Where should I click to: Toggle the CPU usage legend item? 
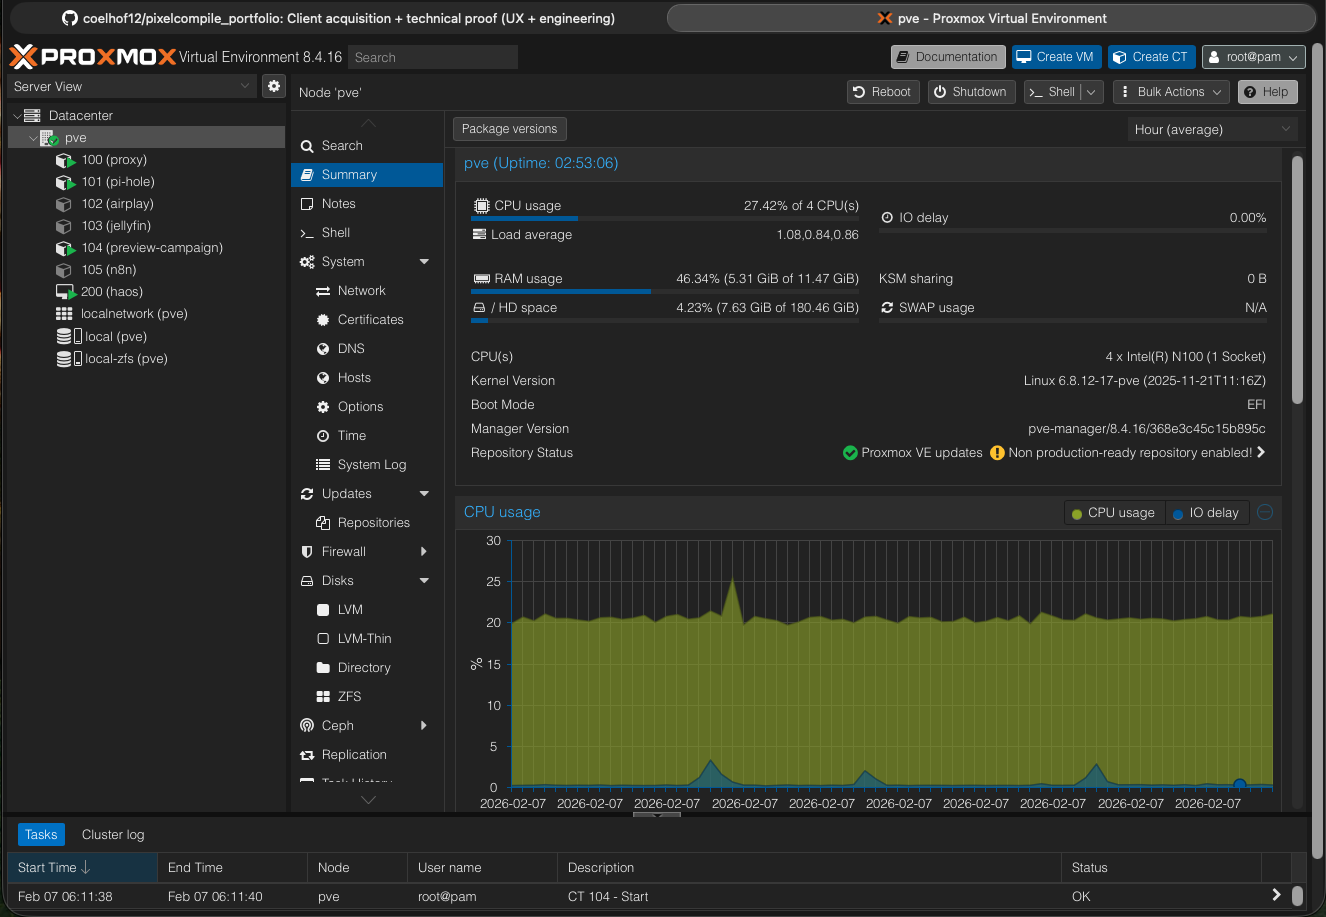[x=1112, y=513]
